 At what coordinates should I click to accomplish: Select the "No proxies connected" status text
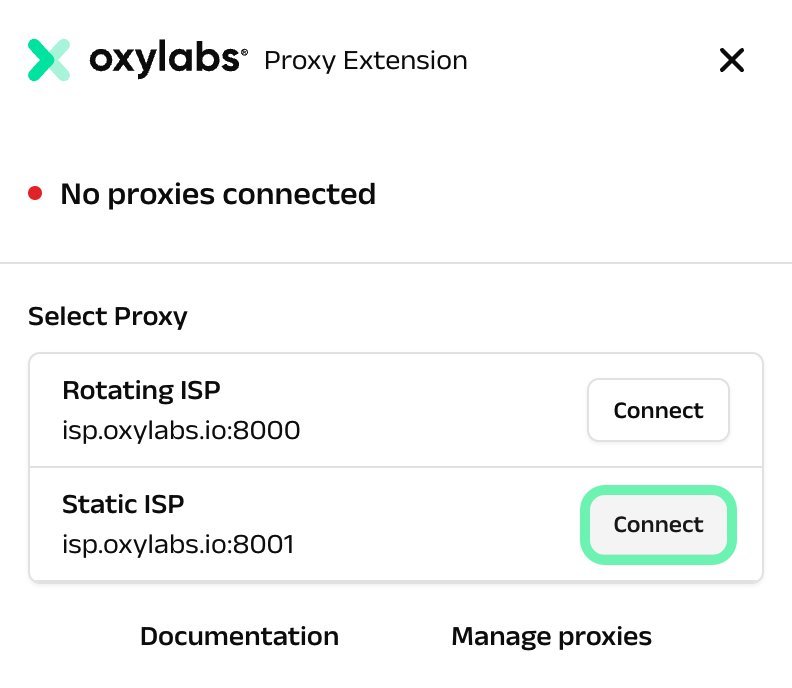(218, 194)
